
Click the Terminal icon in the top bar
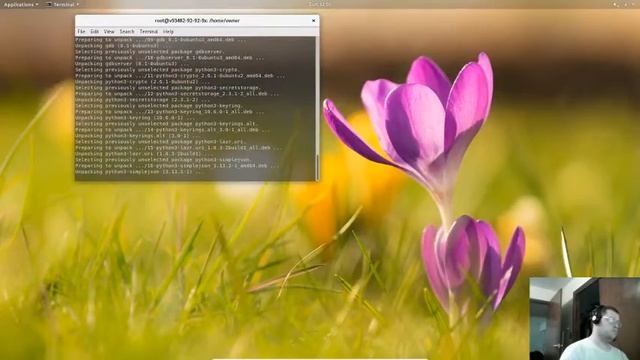49,4
